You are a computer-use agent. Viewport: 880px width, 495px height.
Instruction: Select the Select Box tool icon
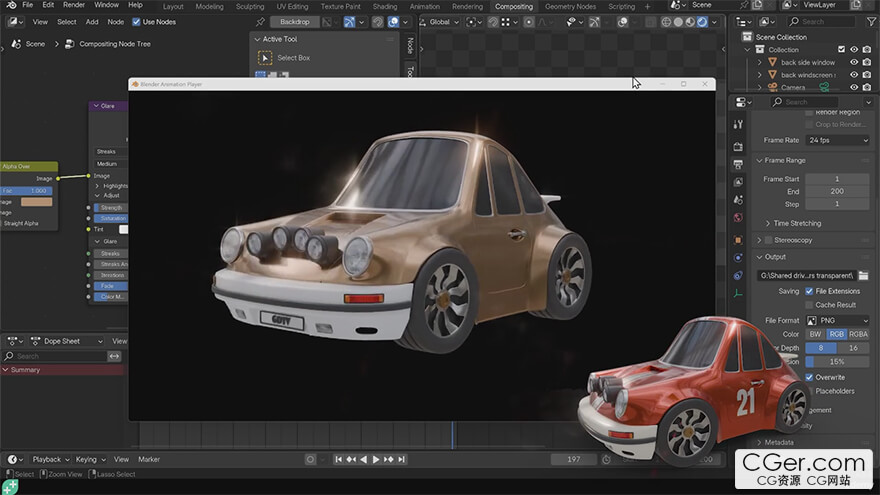(265, 58)
